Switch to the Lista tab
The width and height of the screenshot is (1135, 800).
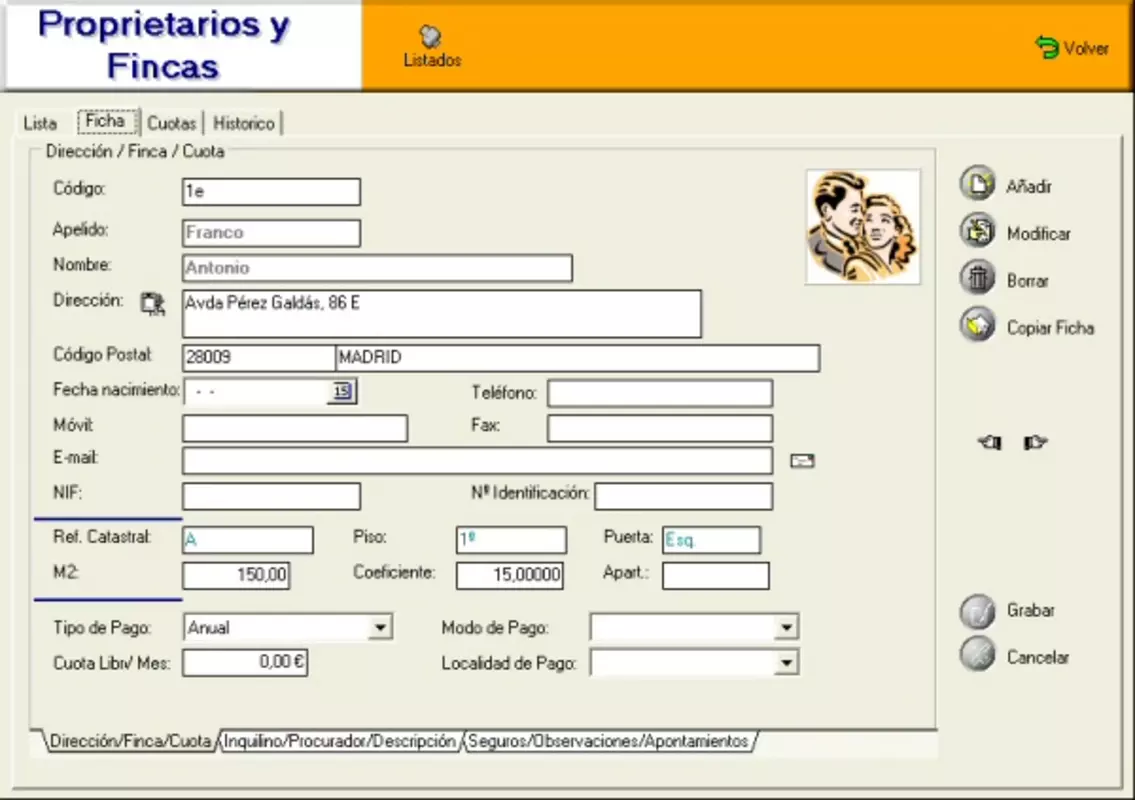tap(40, 123)
